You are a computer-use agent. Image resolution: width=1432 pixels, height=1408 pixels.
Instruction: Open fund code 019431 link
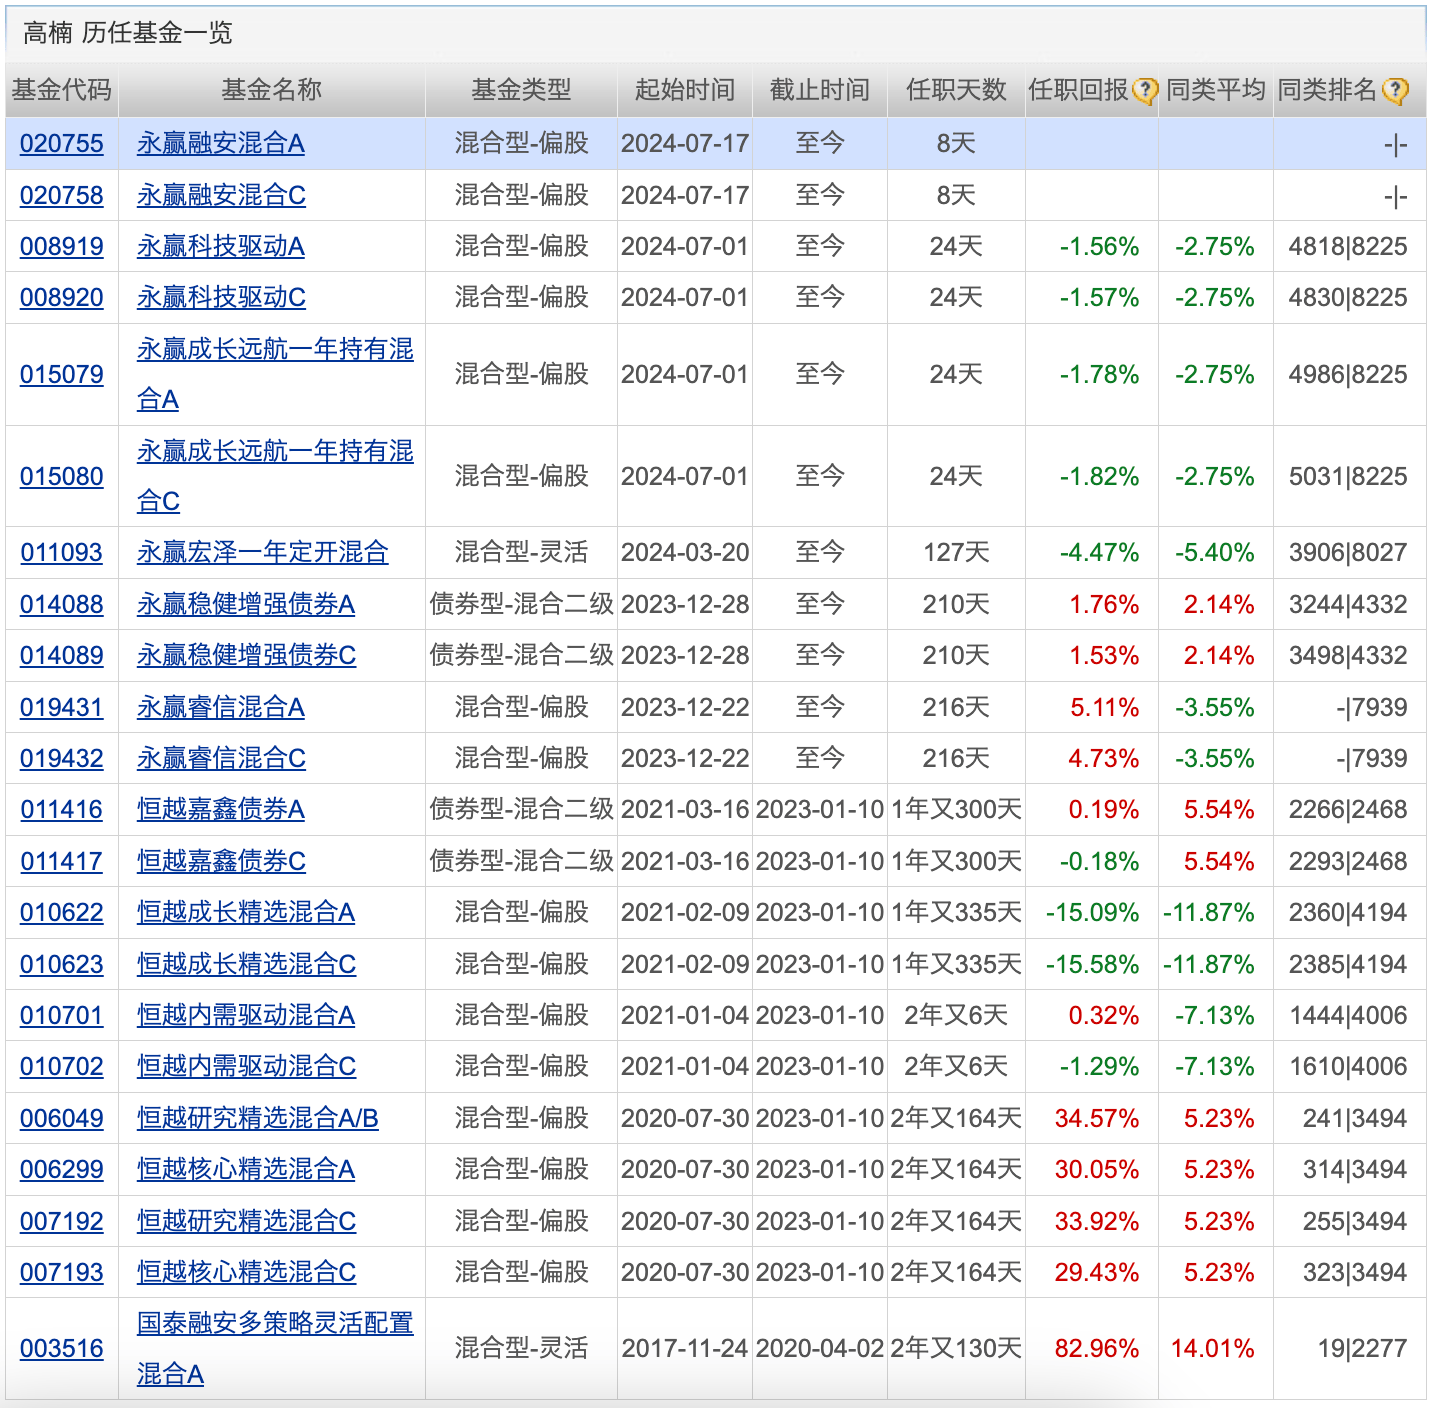(62, 707)
